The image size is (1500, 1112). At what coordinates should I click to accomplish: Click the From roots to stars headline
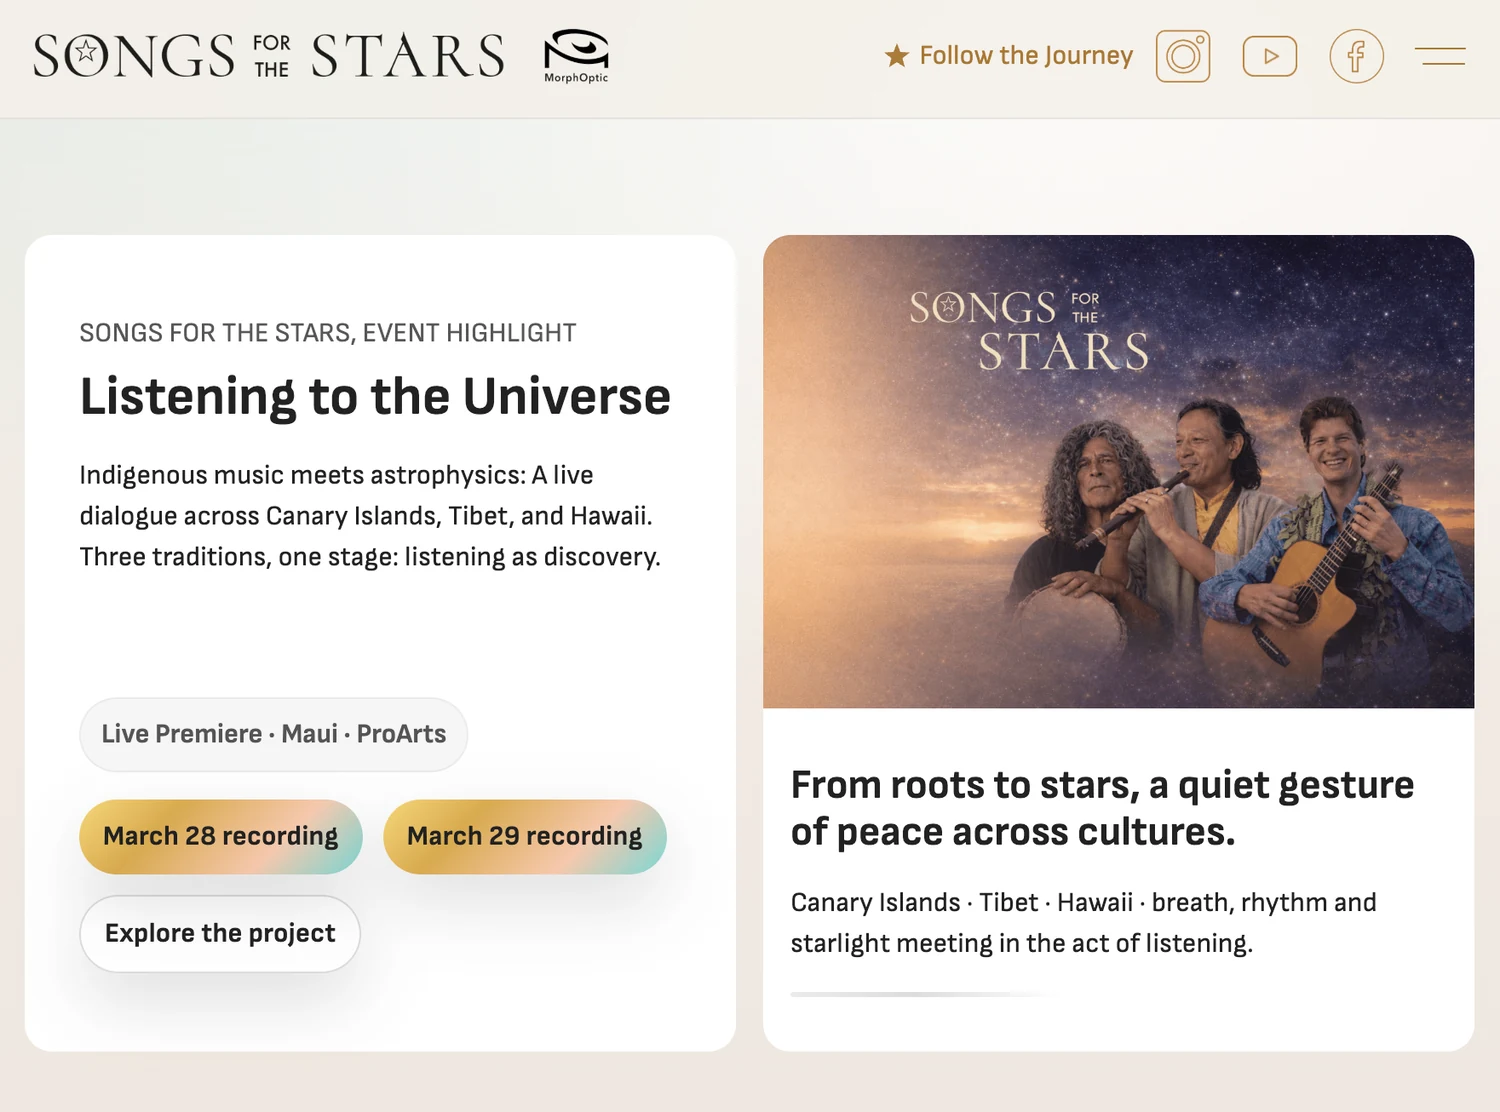coord(1102,808)
